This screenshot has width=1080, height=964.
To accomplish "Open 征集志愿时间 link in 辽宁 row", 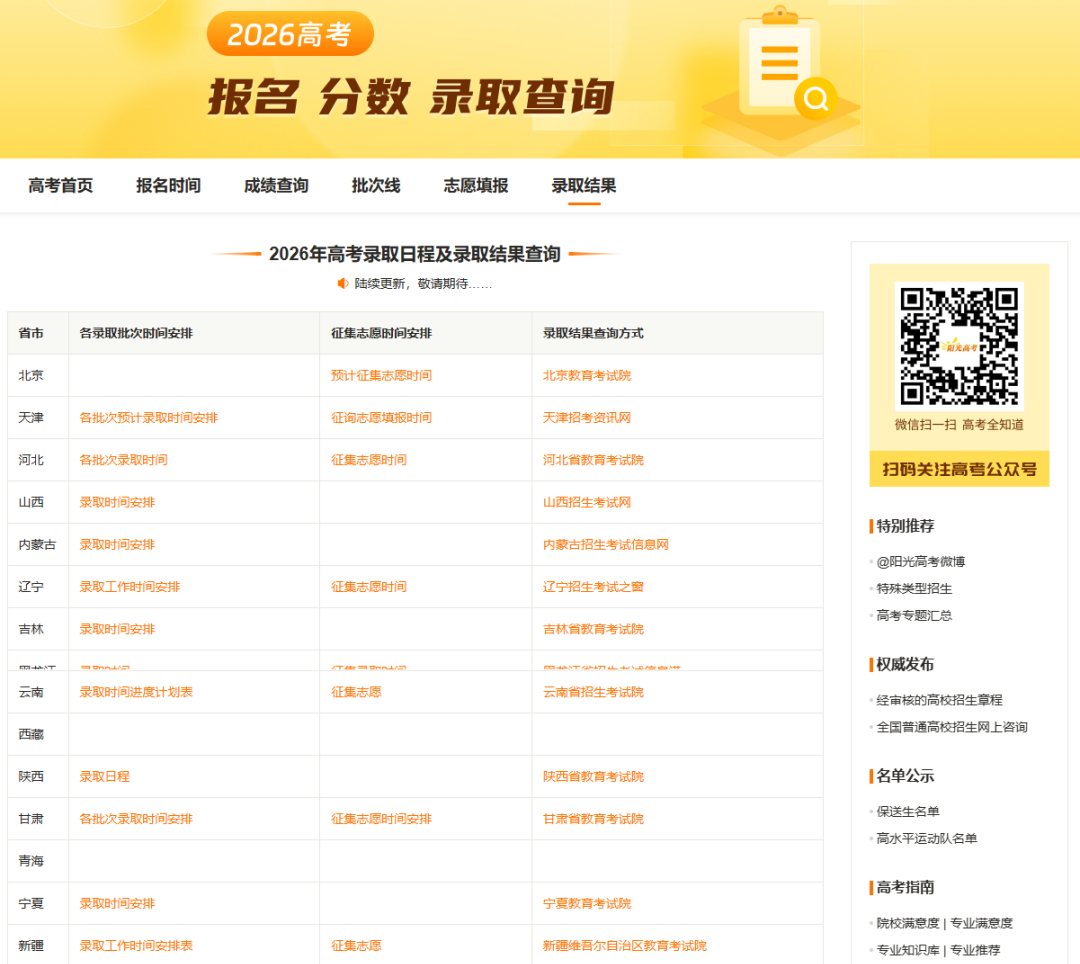I will [x=369, y=587].
